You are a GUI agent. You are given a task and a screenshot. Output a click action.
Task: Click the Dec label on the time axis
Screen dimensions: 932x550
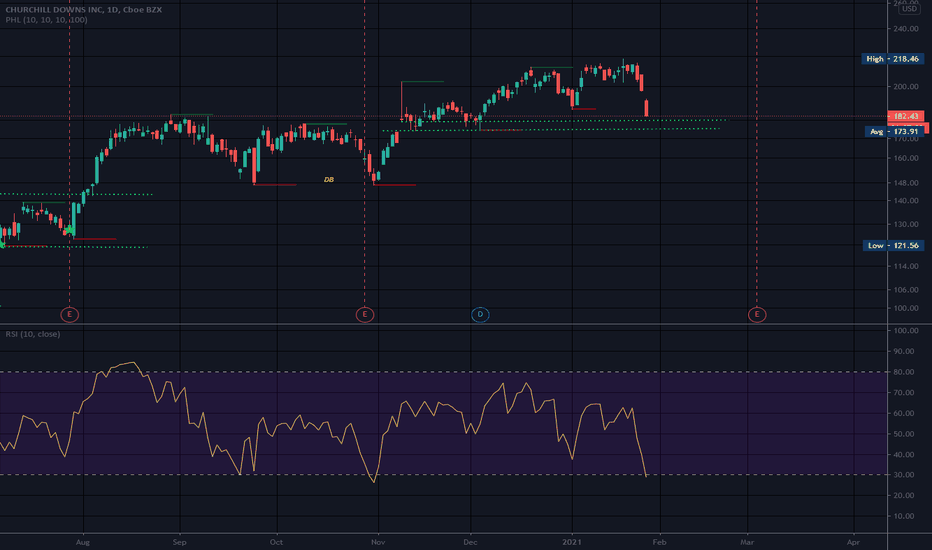470,542
